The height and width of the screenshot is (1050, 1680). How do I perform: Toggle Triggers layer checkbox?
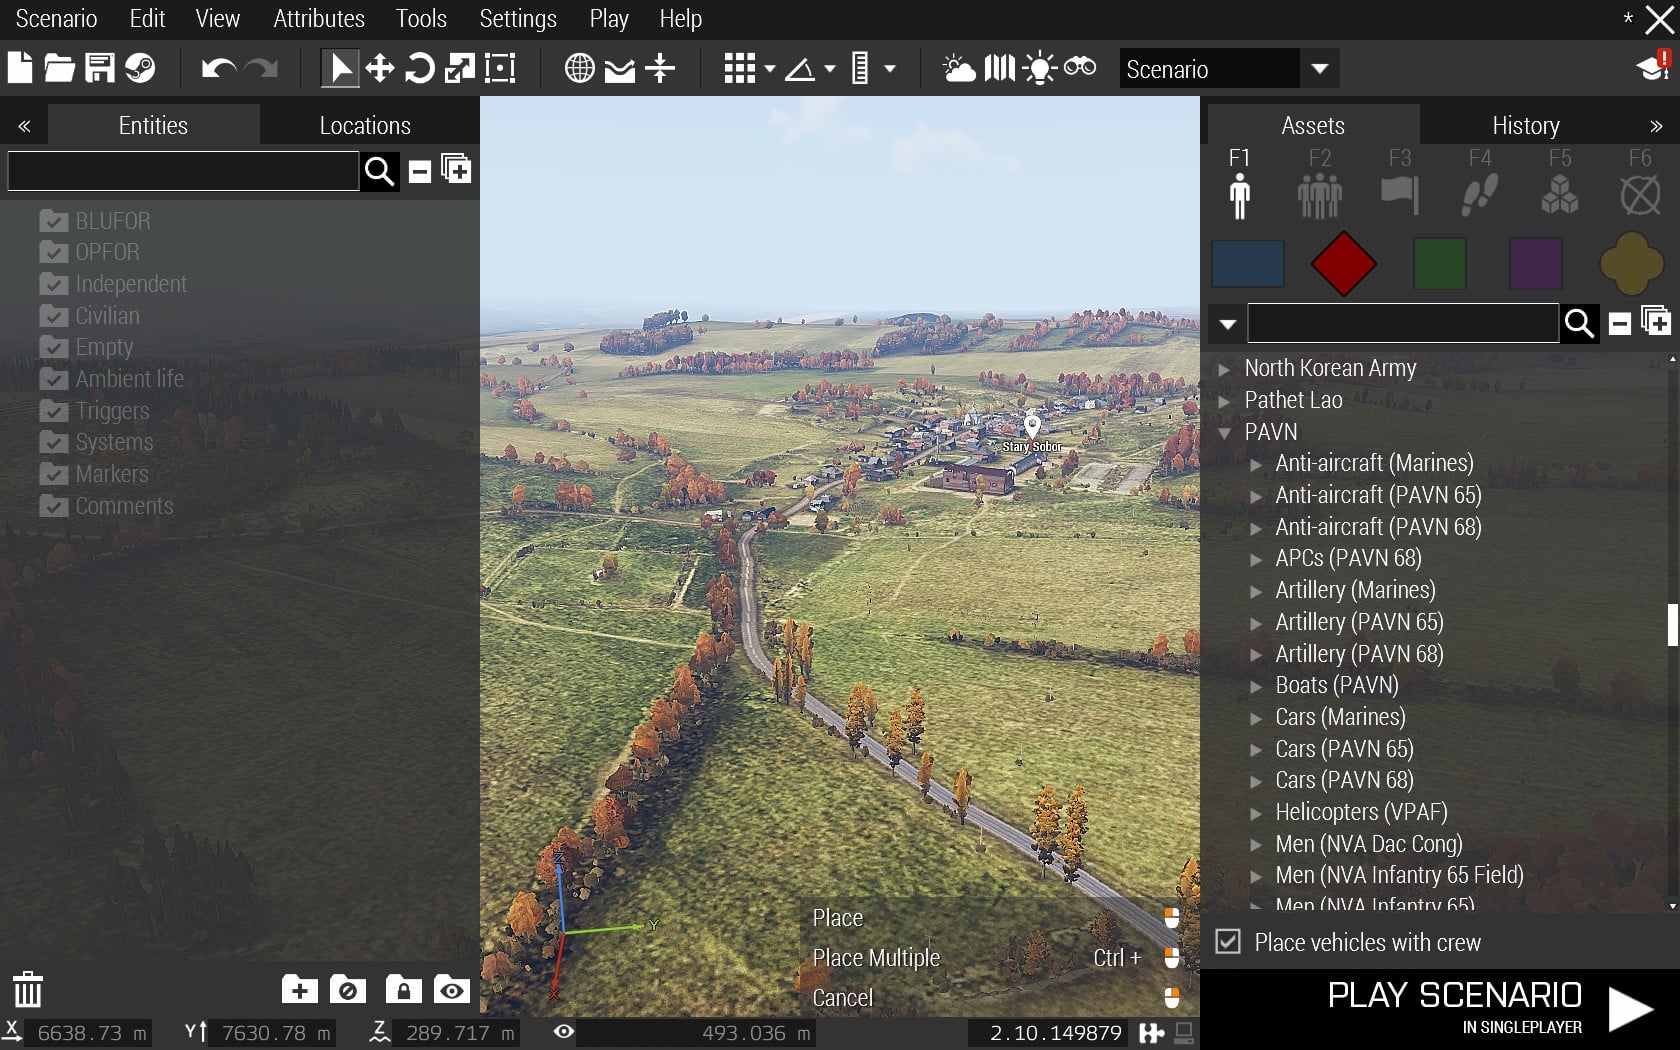coord(54,411)
